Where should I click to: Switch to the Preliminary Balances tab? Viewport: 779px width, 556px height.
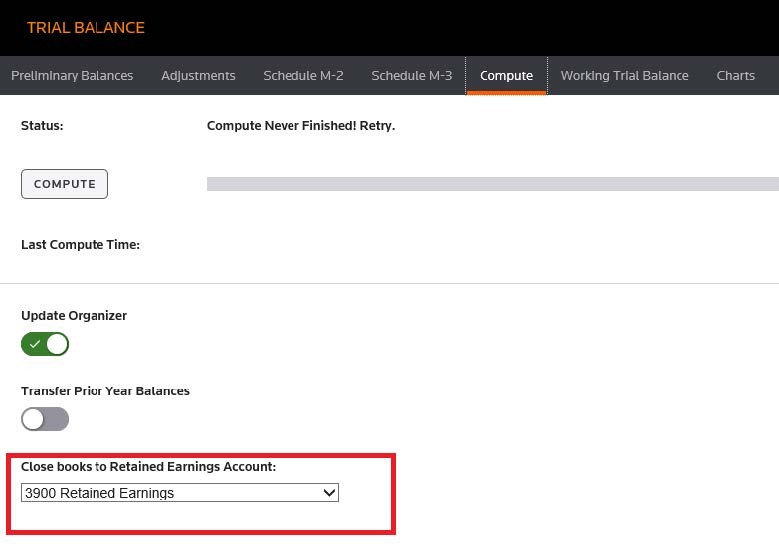[x=72, y=75]
